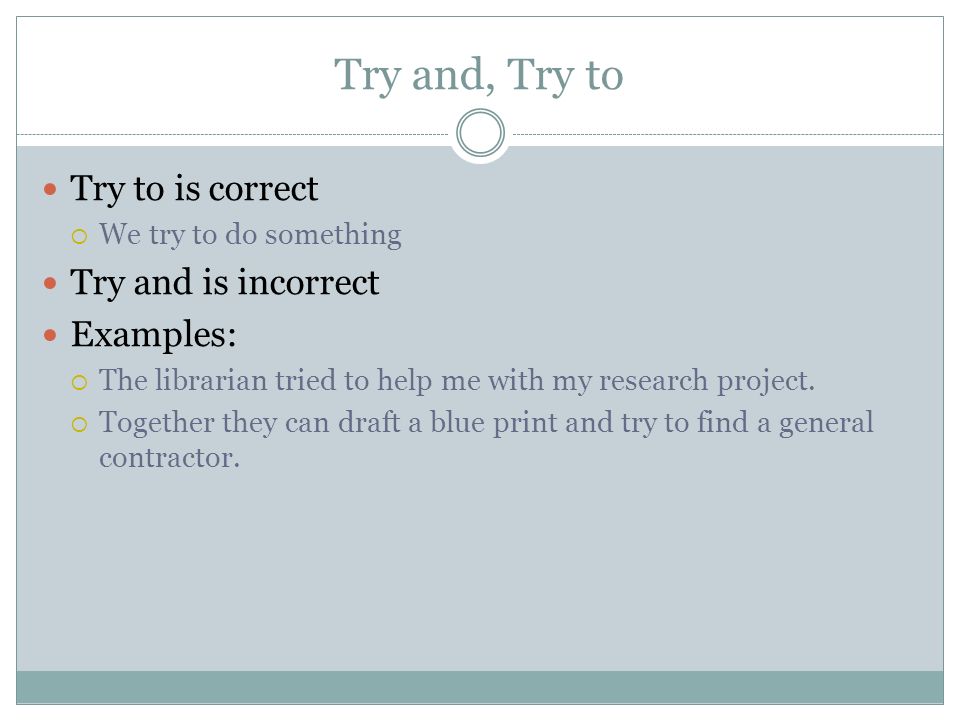Click the double-ring circle ornament below the title

coord(481,133)
